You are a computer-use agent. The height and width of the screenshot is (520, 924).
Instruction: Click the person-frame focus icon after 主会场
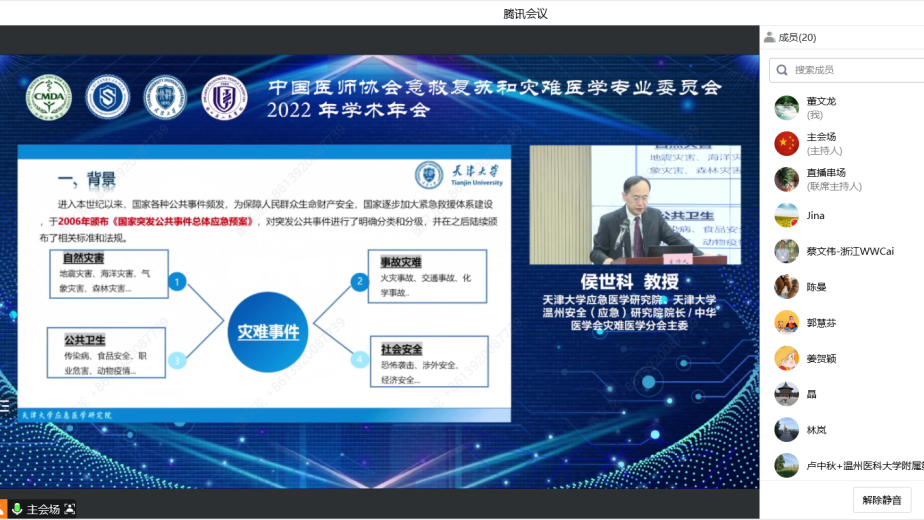pos(70,509)
